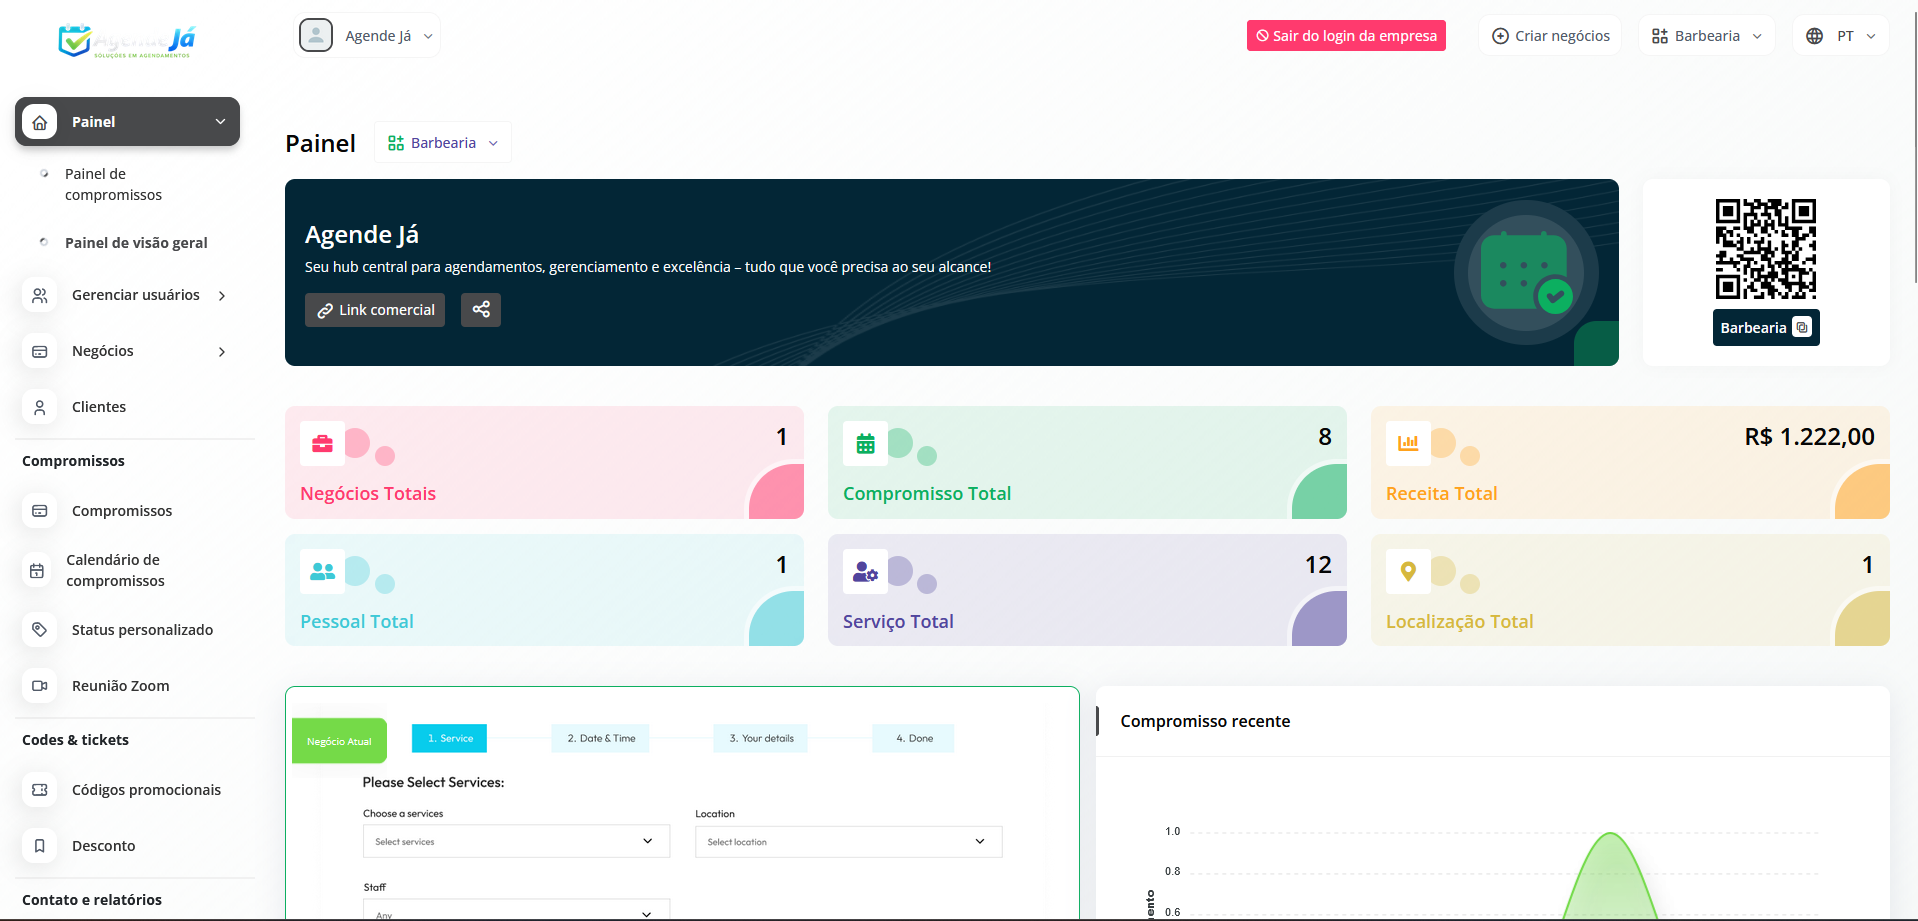This screenshot has height=921, width=1918.
Task: Click the Link comercial button
Action: coord(375,310)
